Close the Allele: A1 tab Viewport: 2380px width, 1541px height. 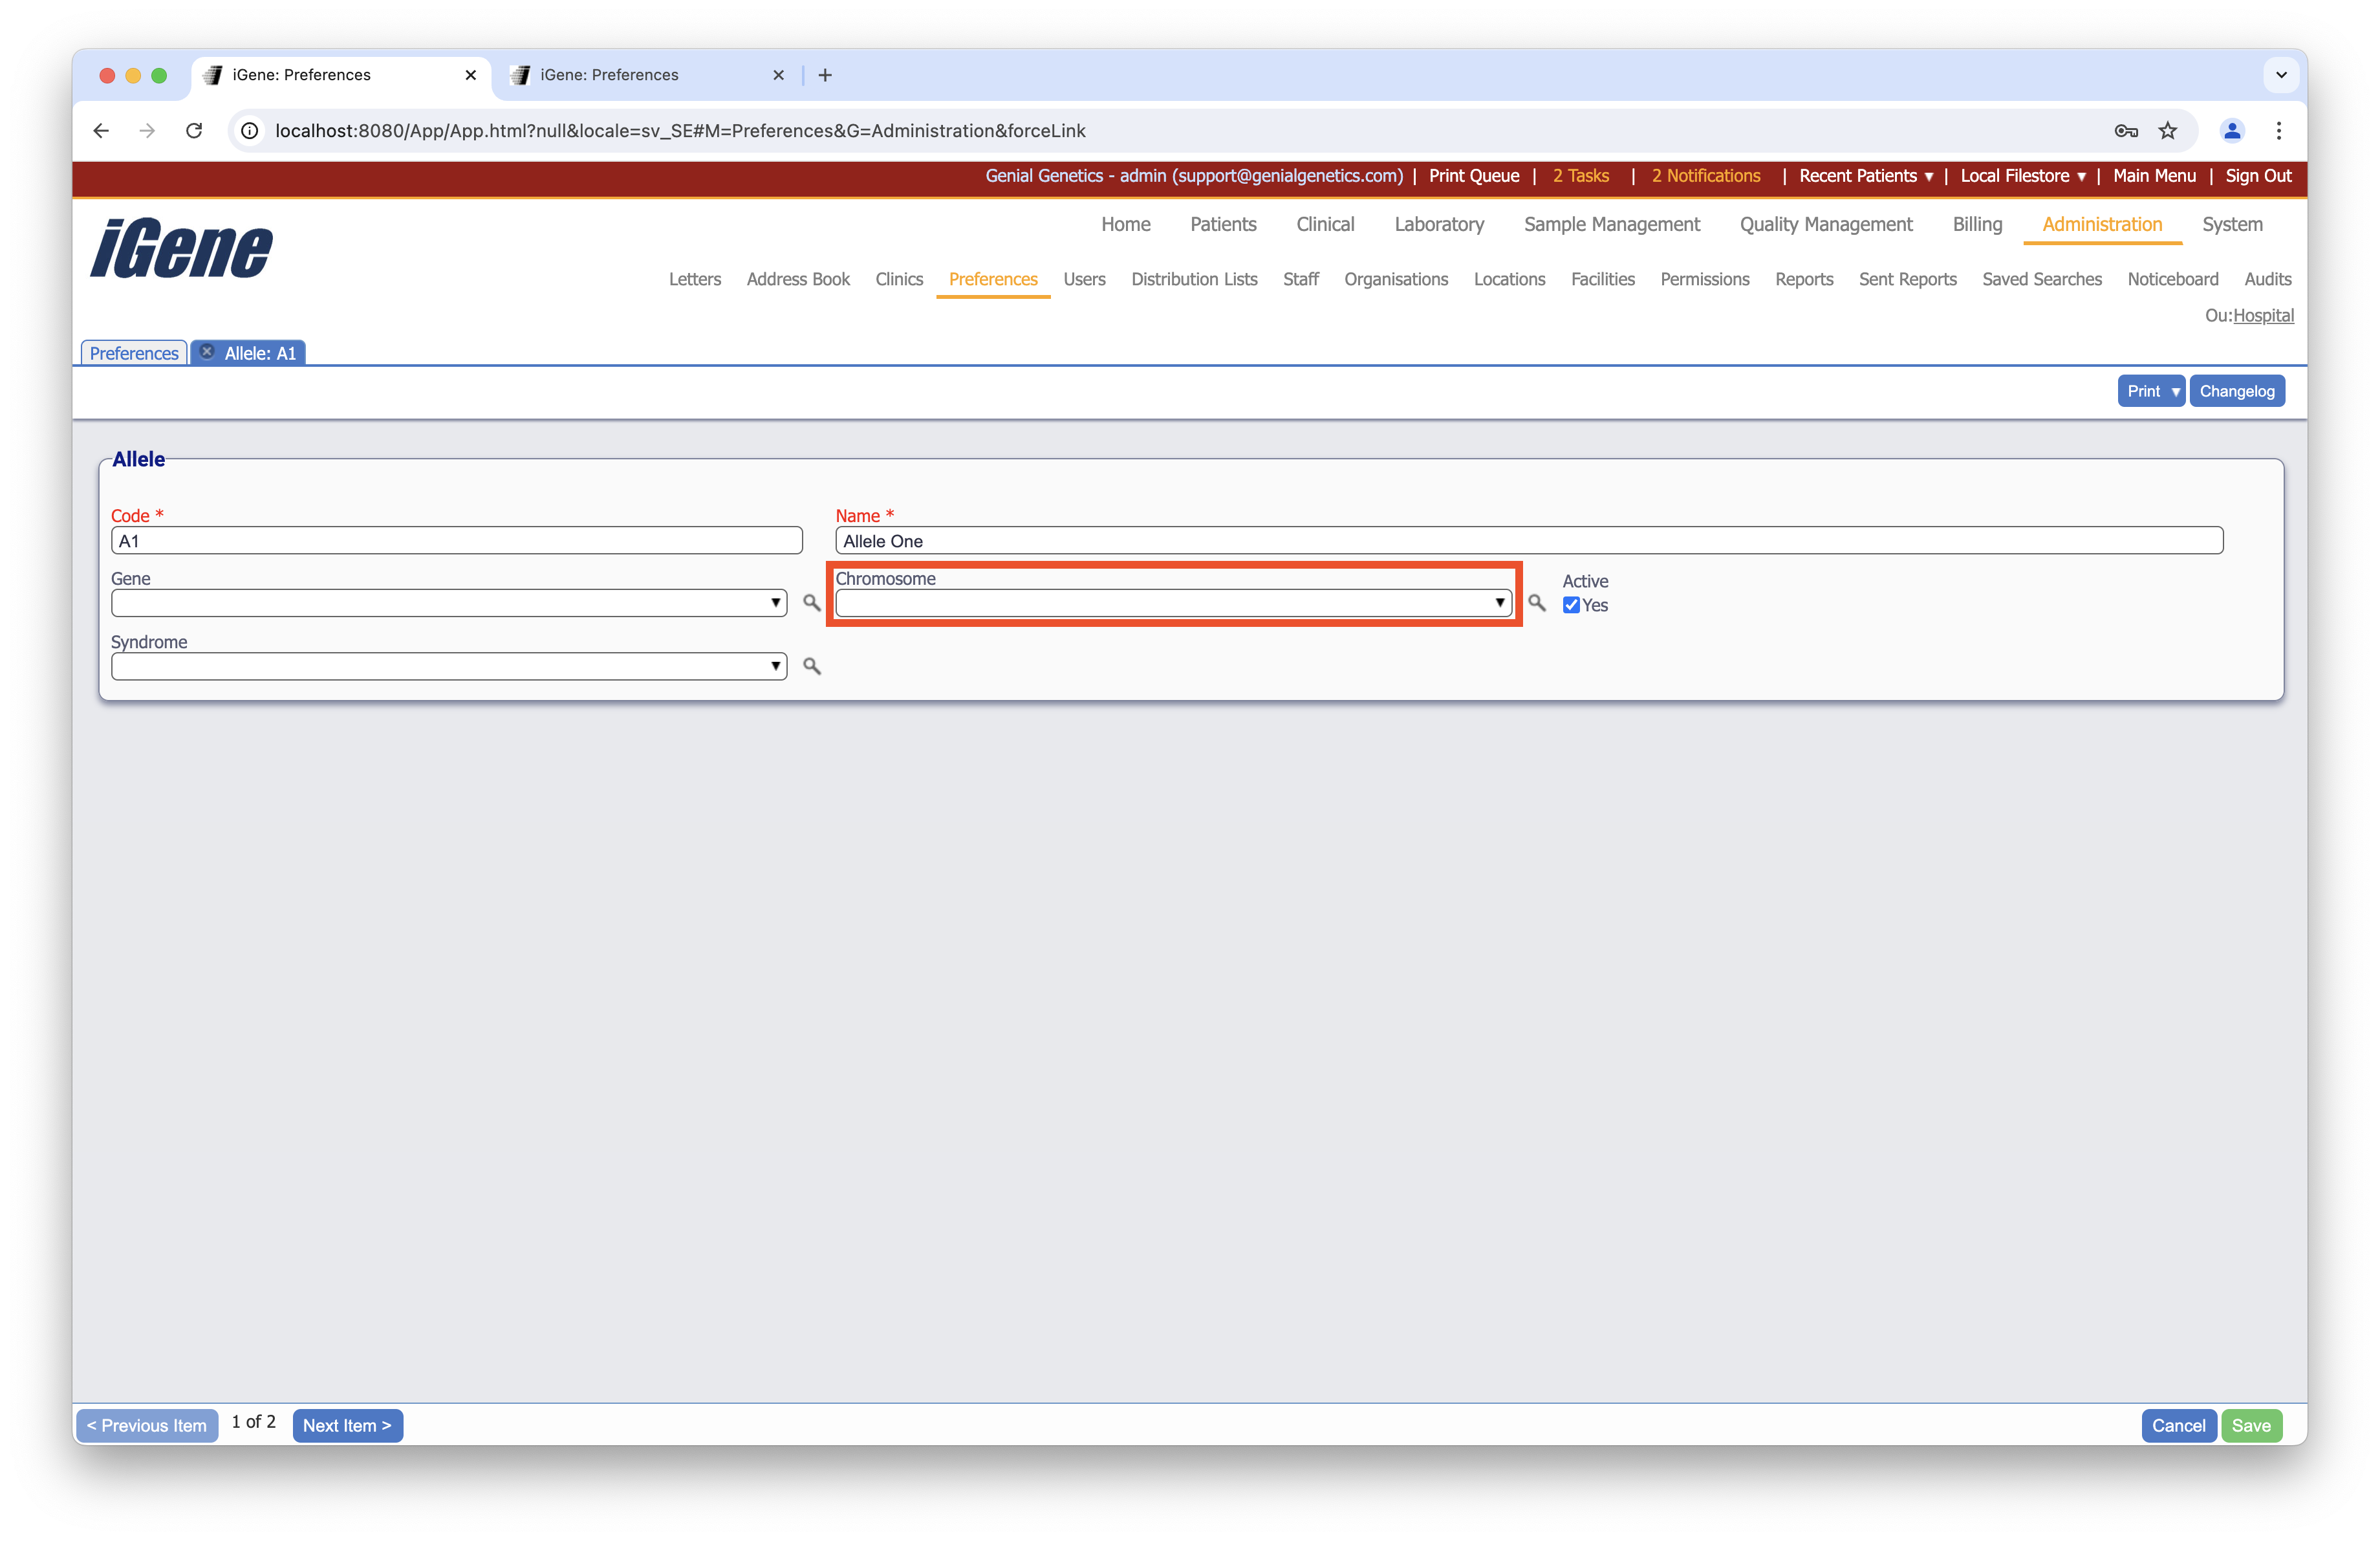point(207,352)
